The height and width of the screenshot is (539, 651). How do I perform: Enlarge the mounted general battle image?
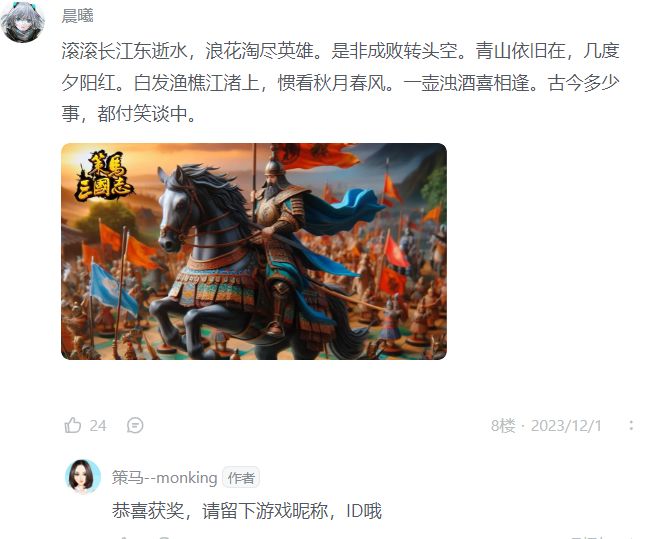(x=254, y=251)
